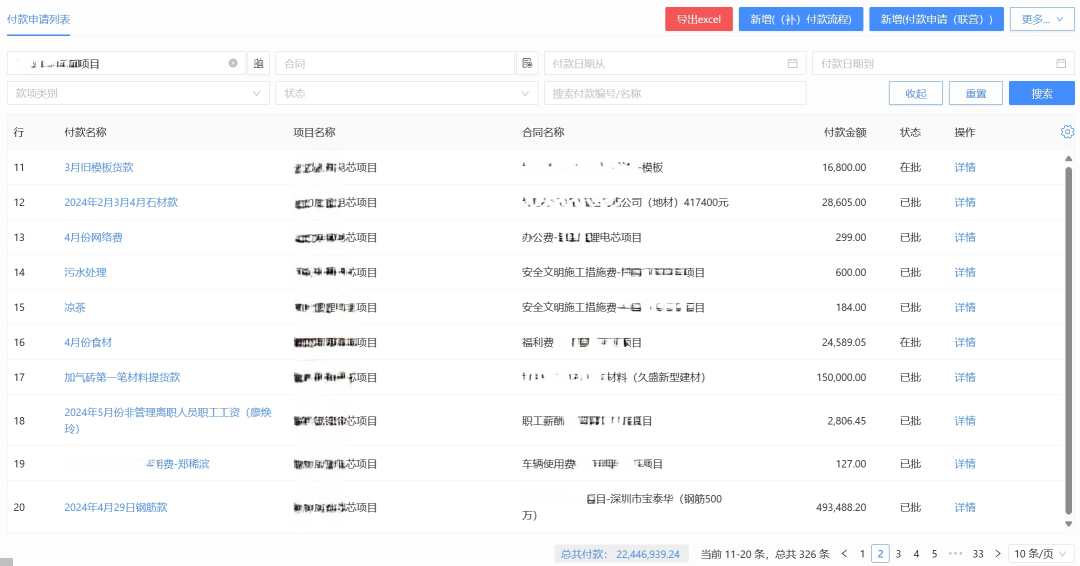Open 详情 for row 17
The image size is (1080, 566).
(964, 377)
